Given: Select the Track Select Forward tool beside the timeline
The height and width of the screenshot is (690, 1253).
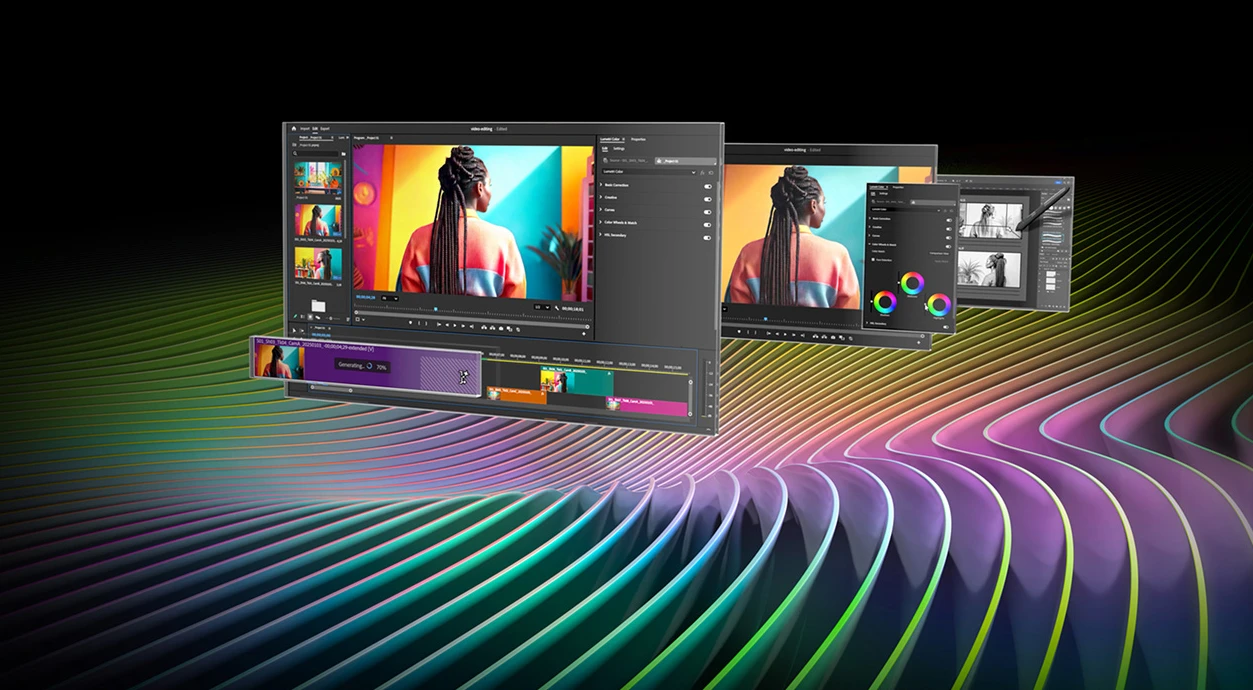Looking at the screenshot, I should point(302,330).
